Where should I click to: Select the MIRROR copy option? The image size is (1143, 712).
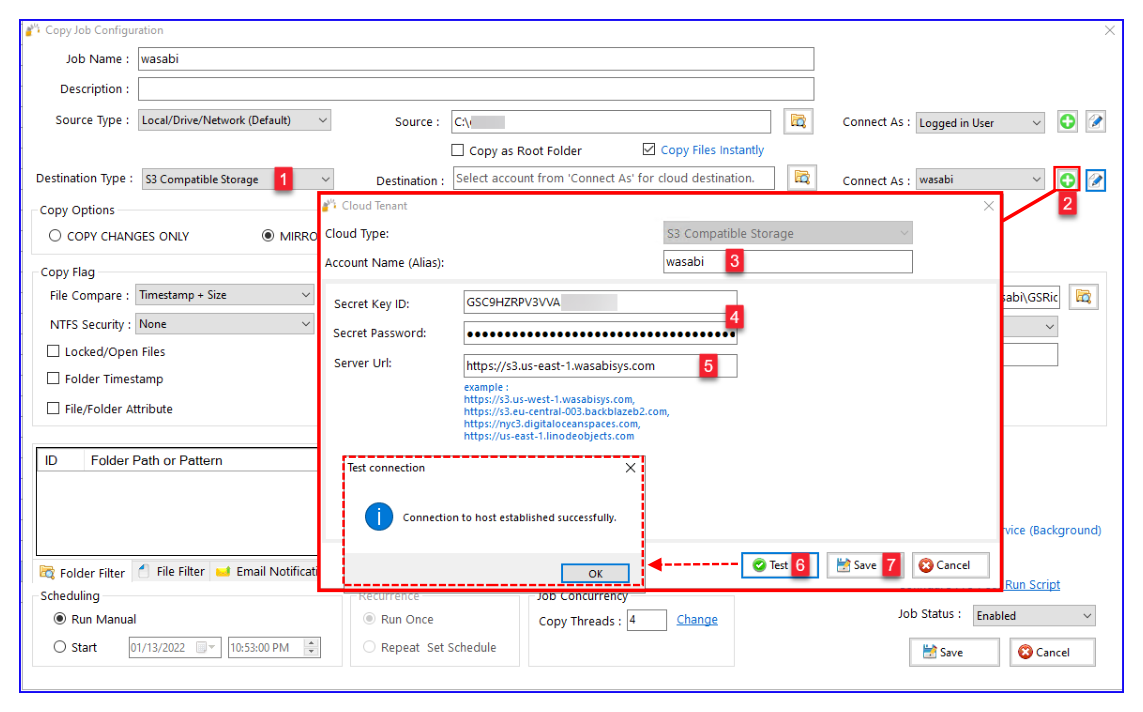click(268, 235)
